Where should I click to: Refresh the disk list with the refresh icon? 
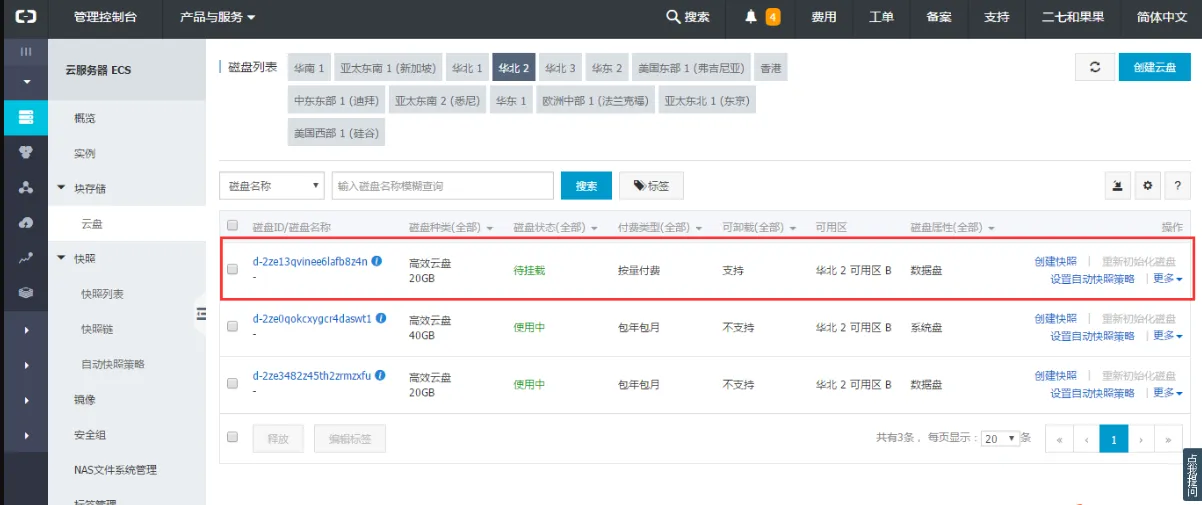coord(1095,67)
